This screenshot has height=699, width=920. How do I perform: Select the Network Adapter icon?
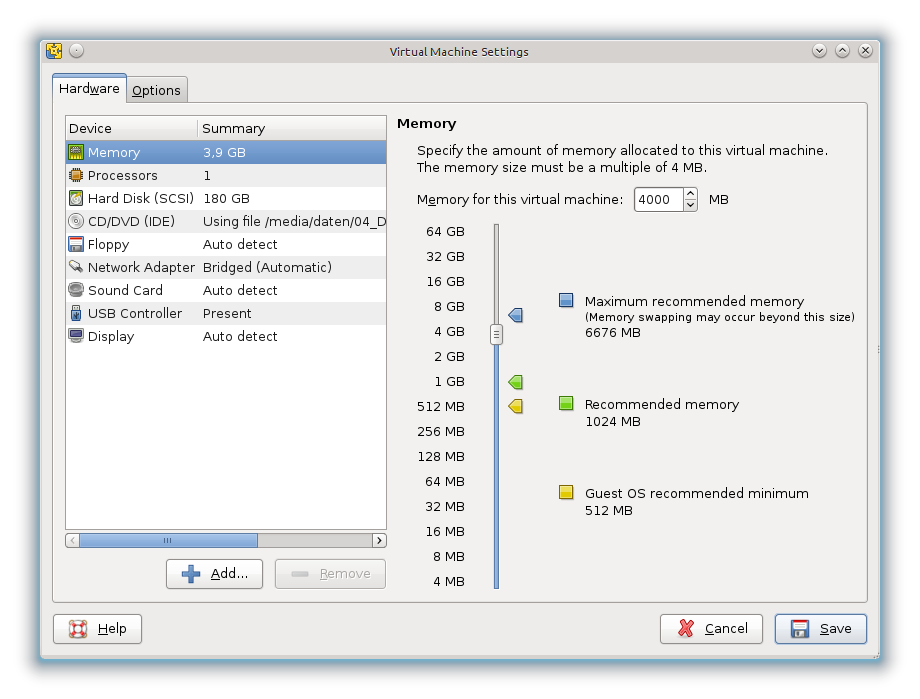[76, 267]
